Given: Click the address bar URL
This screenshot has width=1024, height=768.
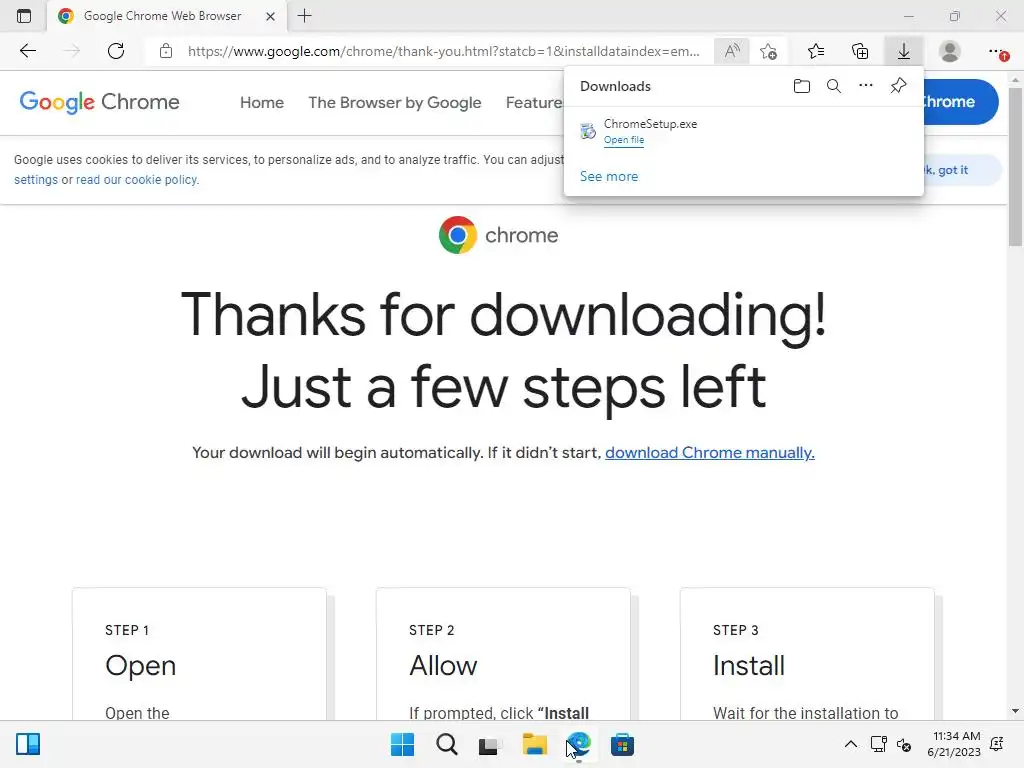Looking at the screenshot, I should pyautogui.click(x=443, y=51).
